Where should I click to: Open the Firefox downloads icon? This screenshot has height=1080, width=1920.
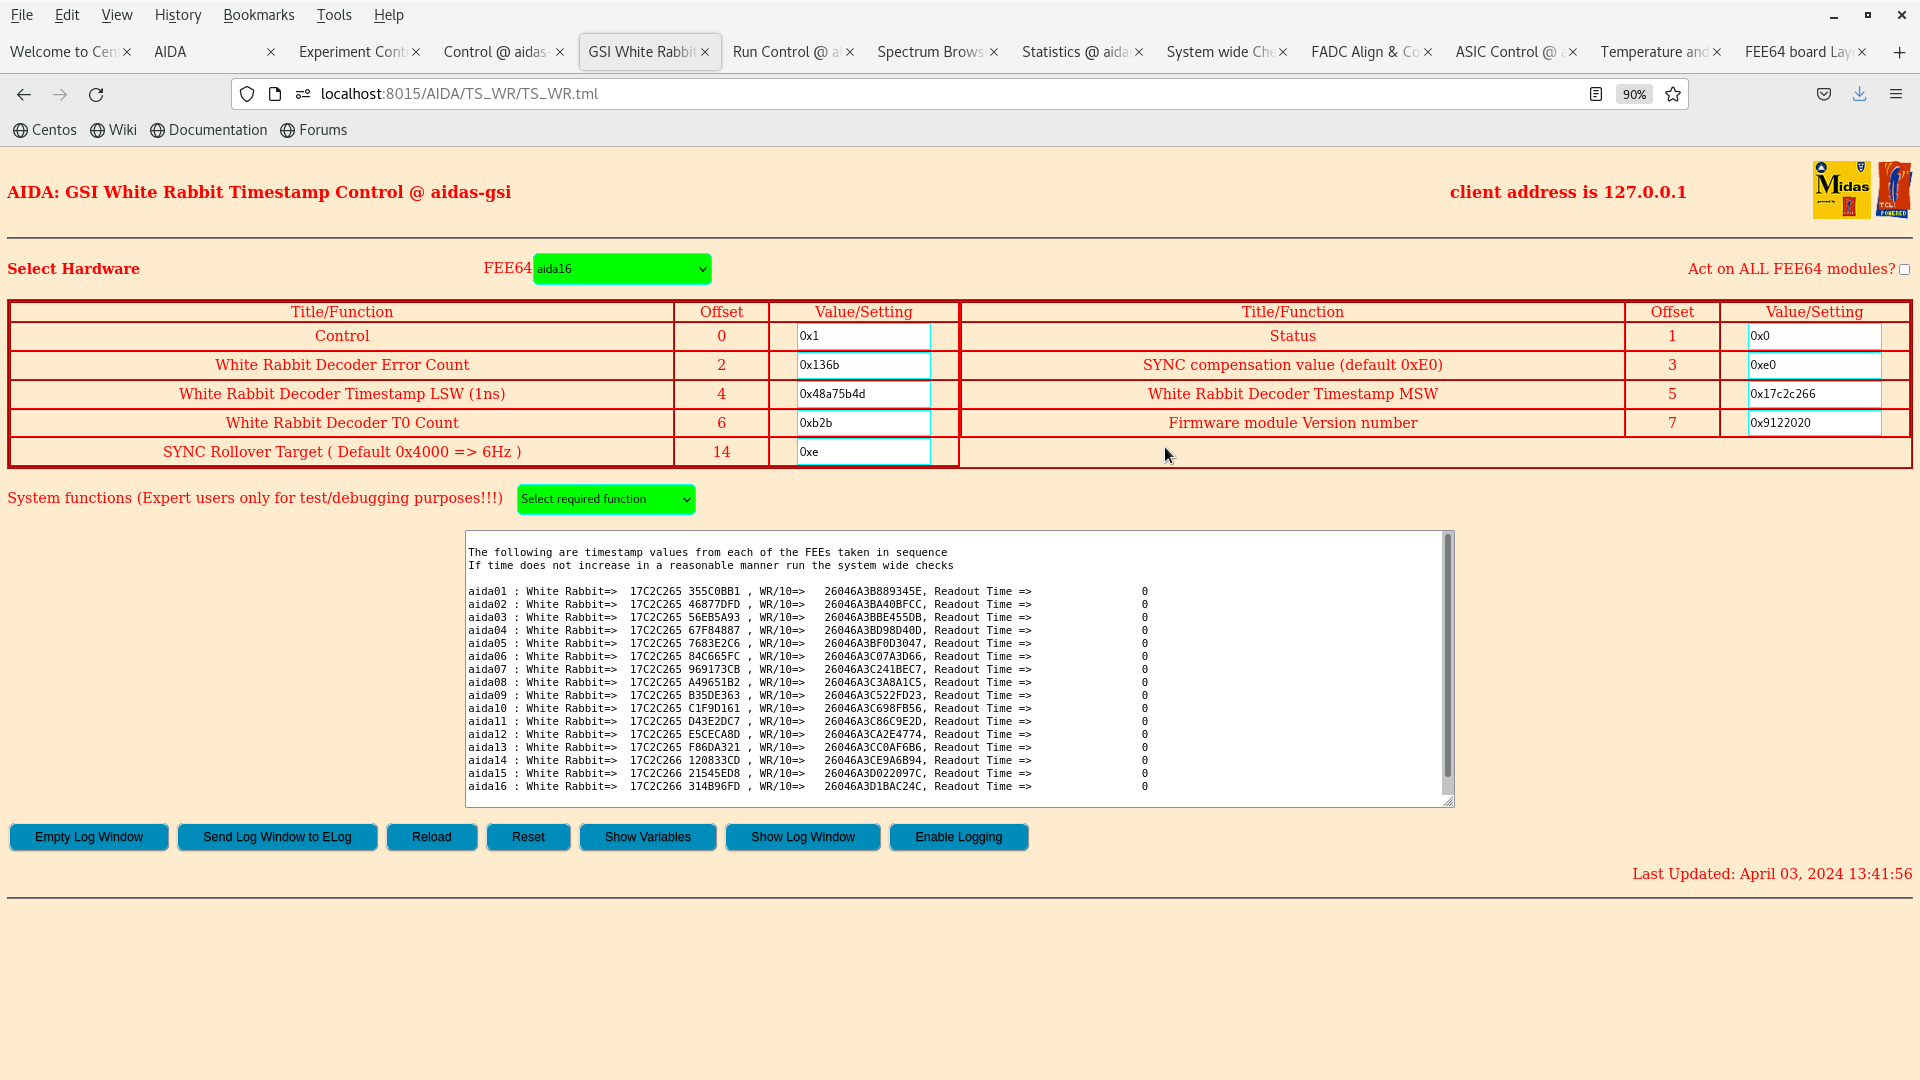click(x=1859, y=94)
